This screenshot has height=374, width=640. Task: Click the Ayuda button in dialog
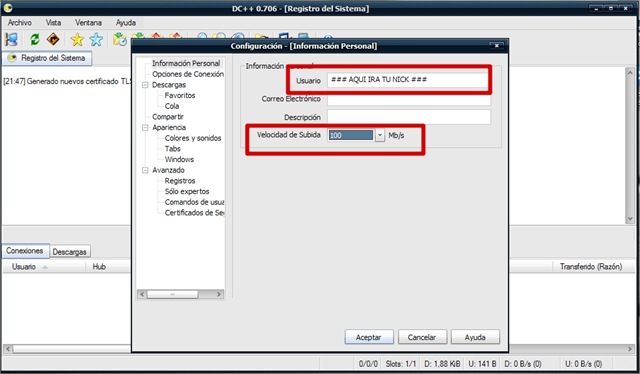point(475,337)
